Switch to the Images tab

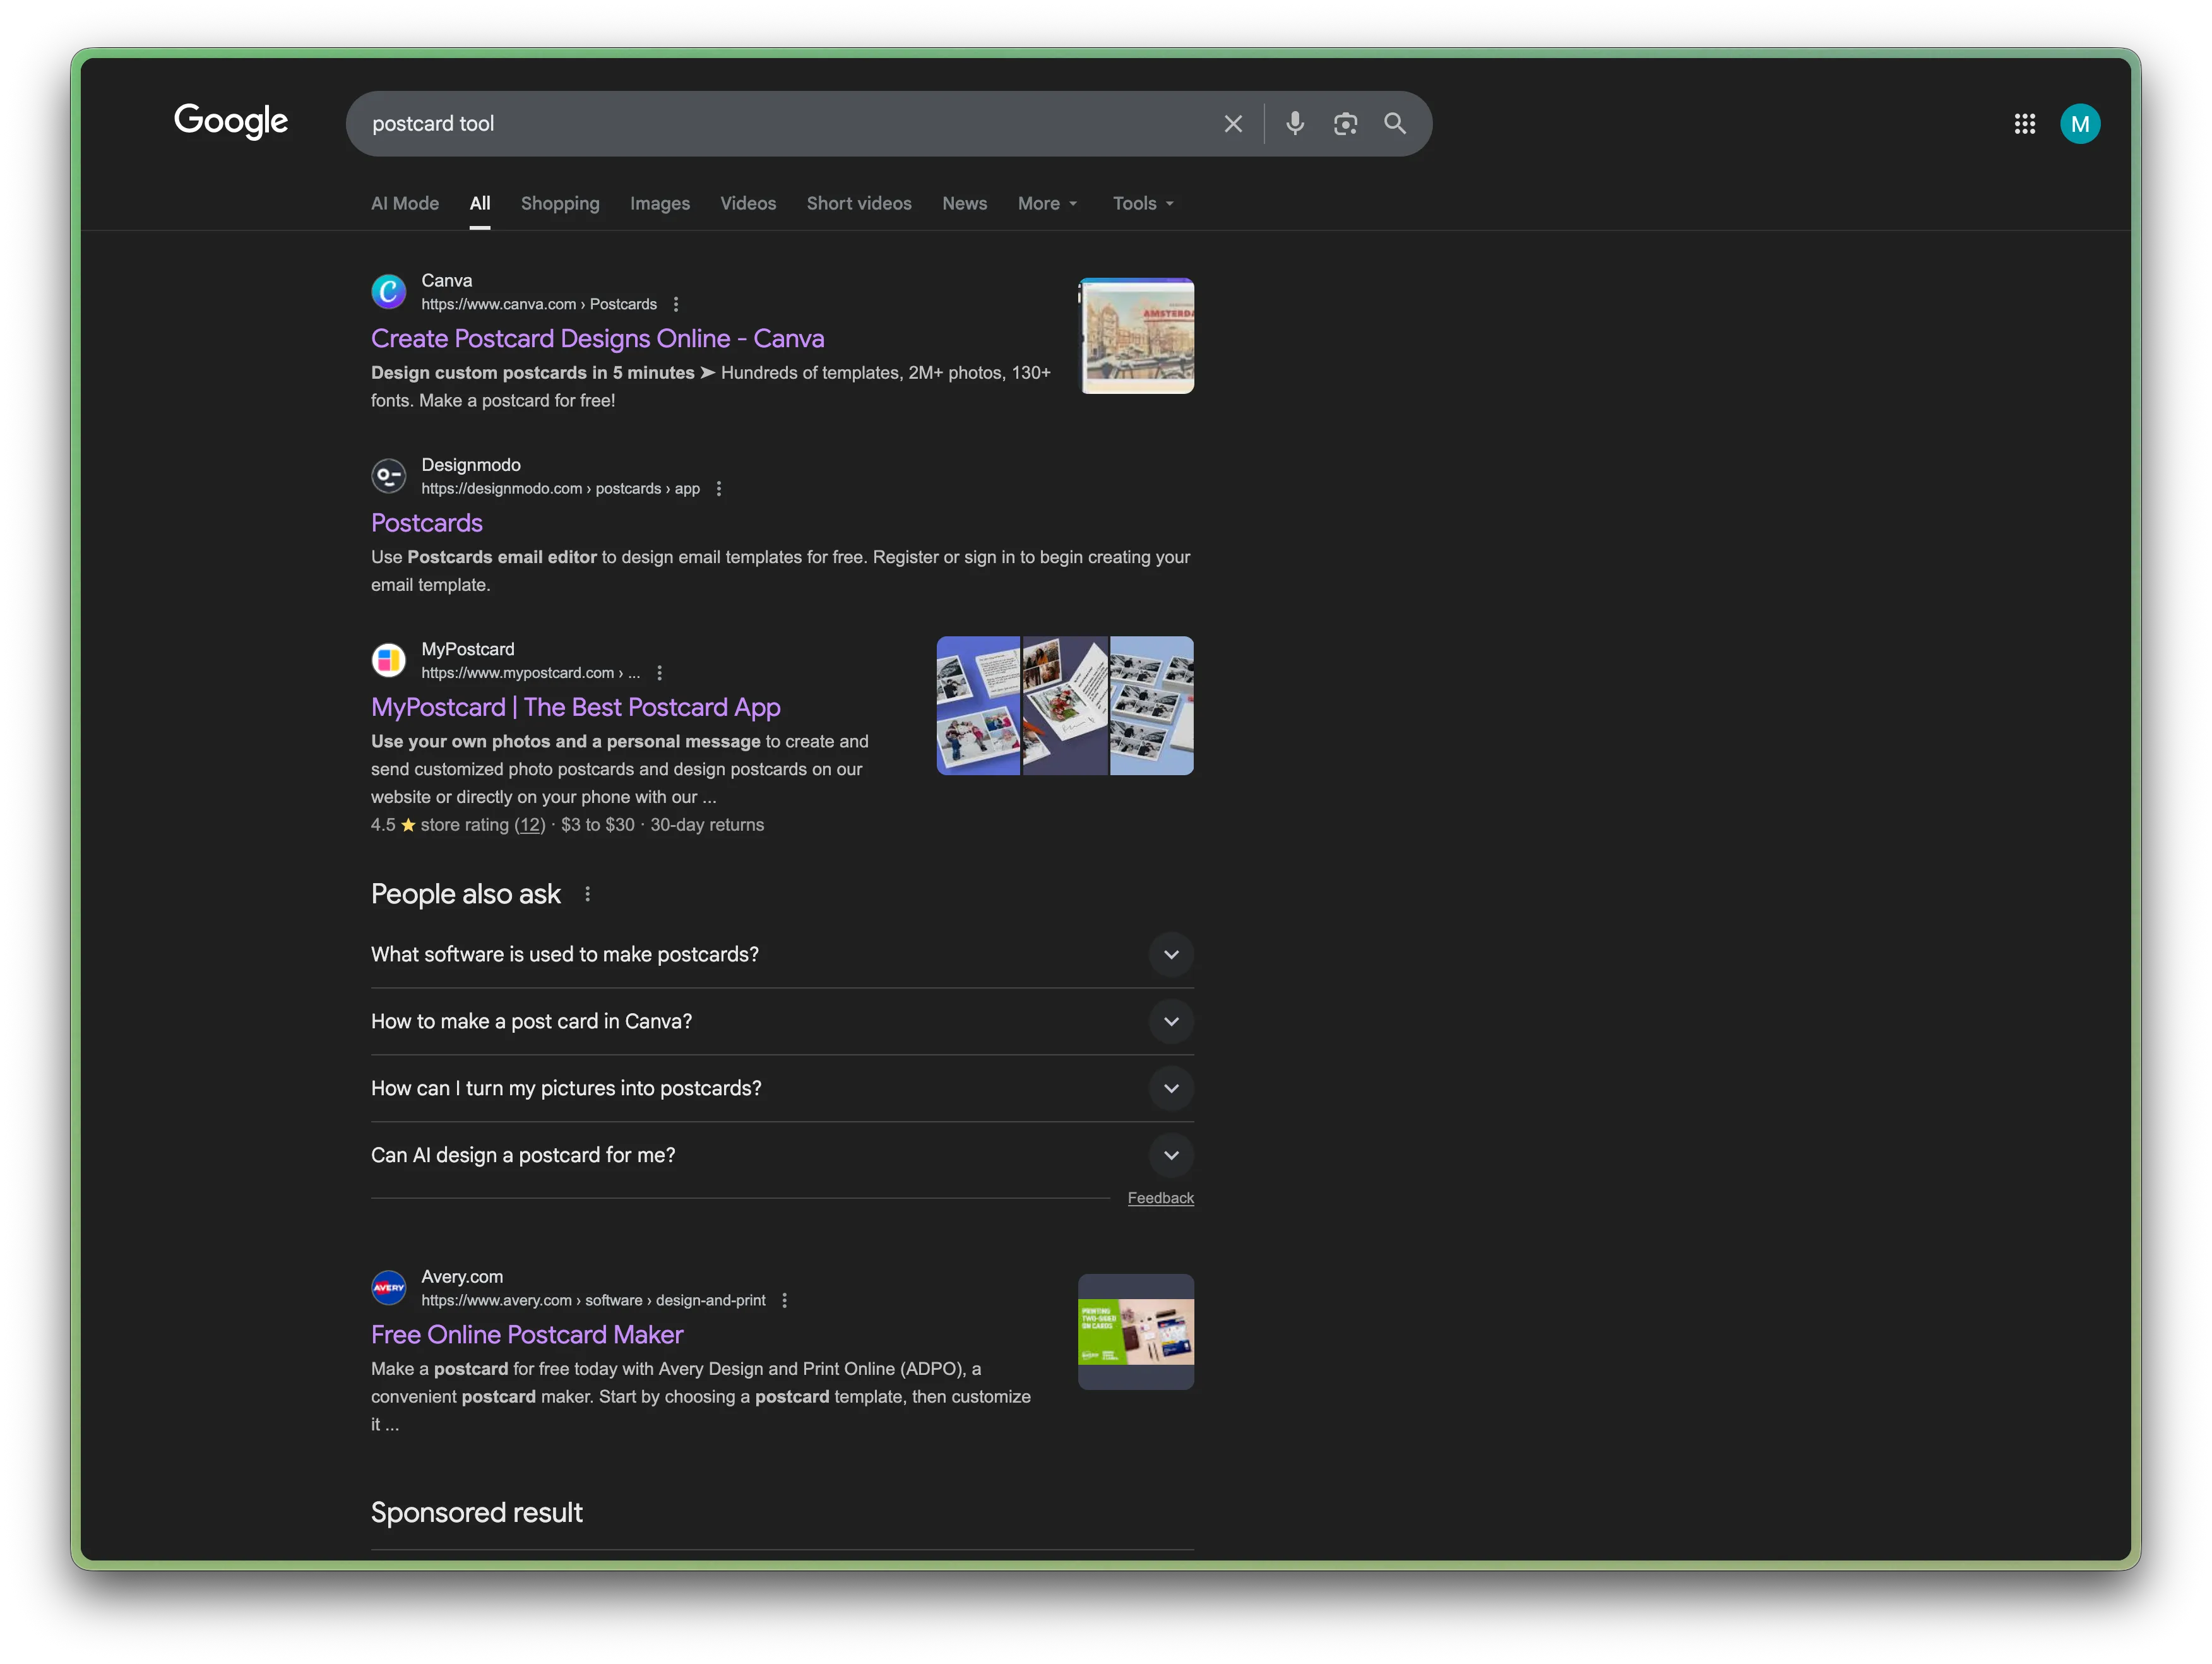pos(660,203)
